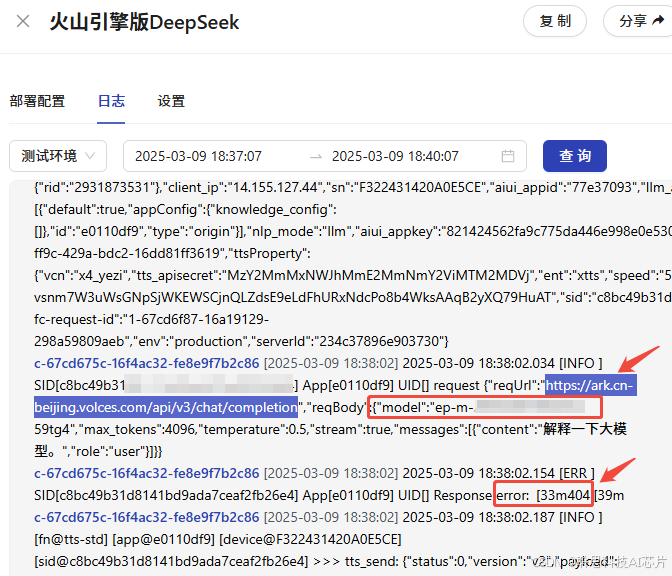Click the share arrow icon
This screenshot has width=672, height=576.
tap(658, 20)
